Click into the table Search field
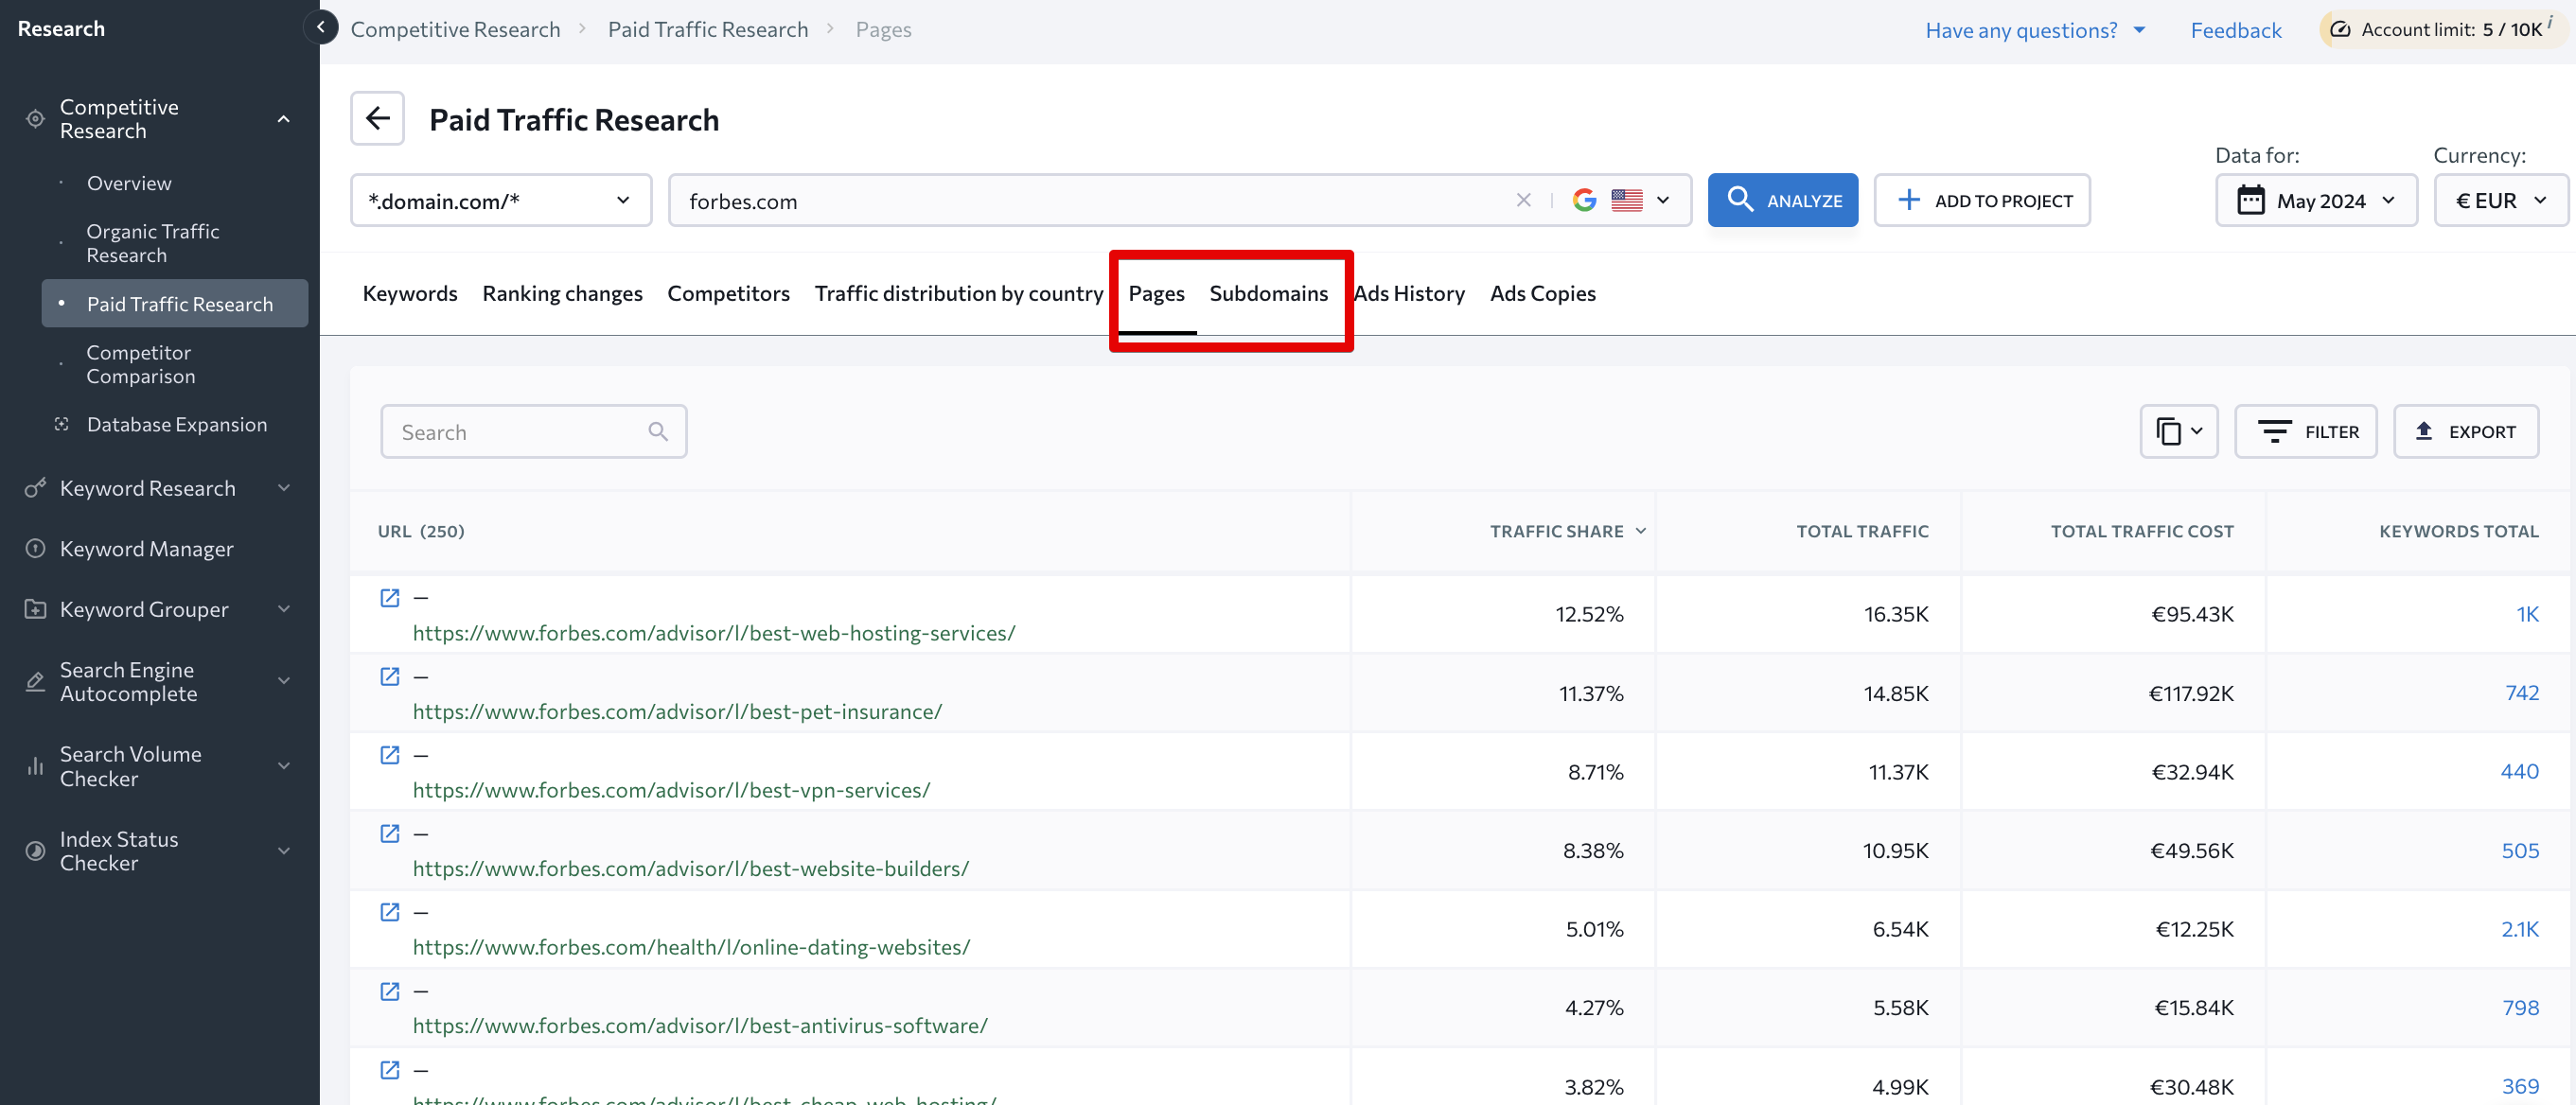 [x=533, y=431]
